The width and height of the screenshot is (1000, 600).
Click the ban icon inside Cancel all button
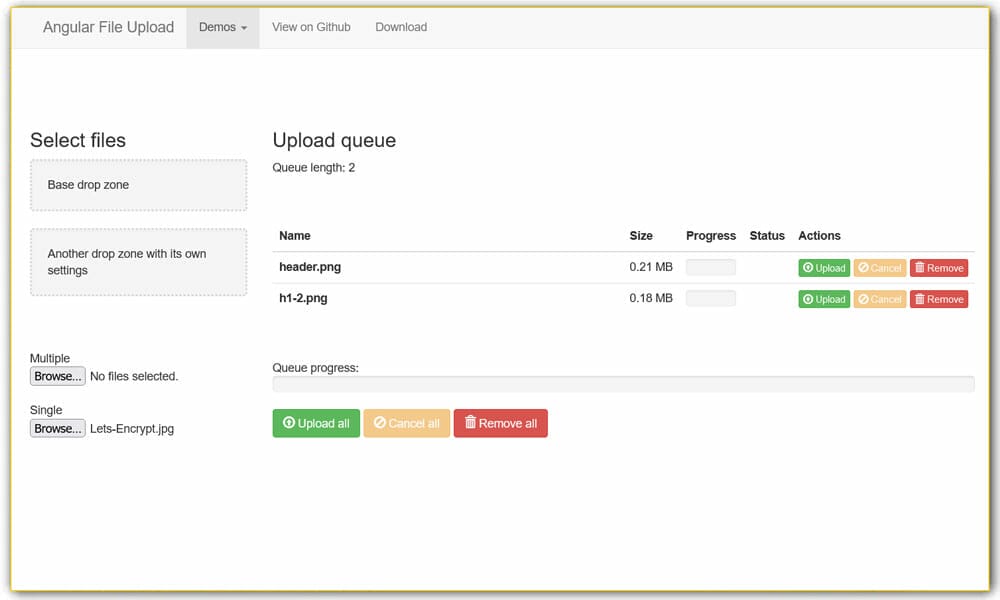coord(379,422)
